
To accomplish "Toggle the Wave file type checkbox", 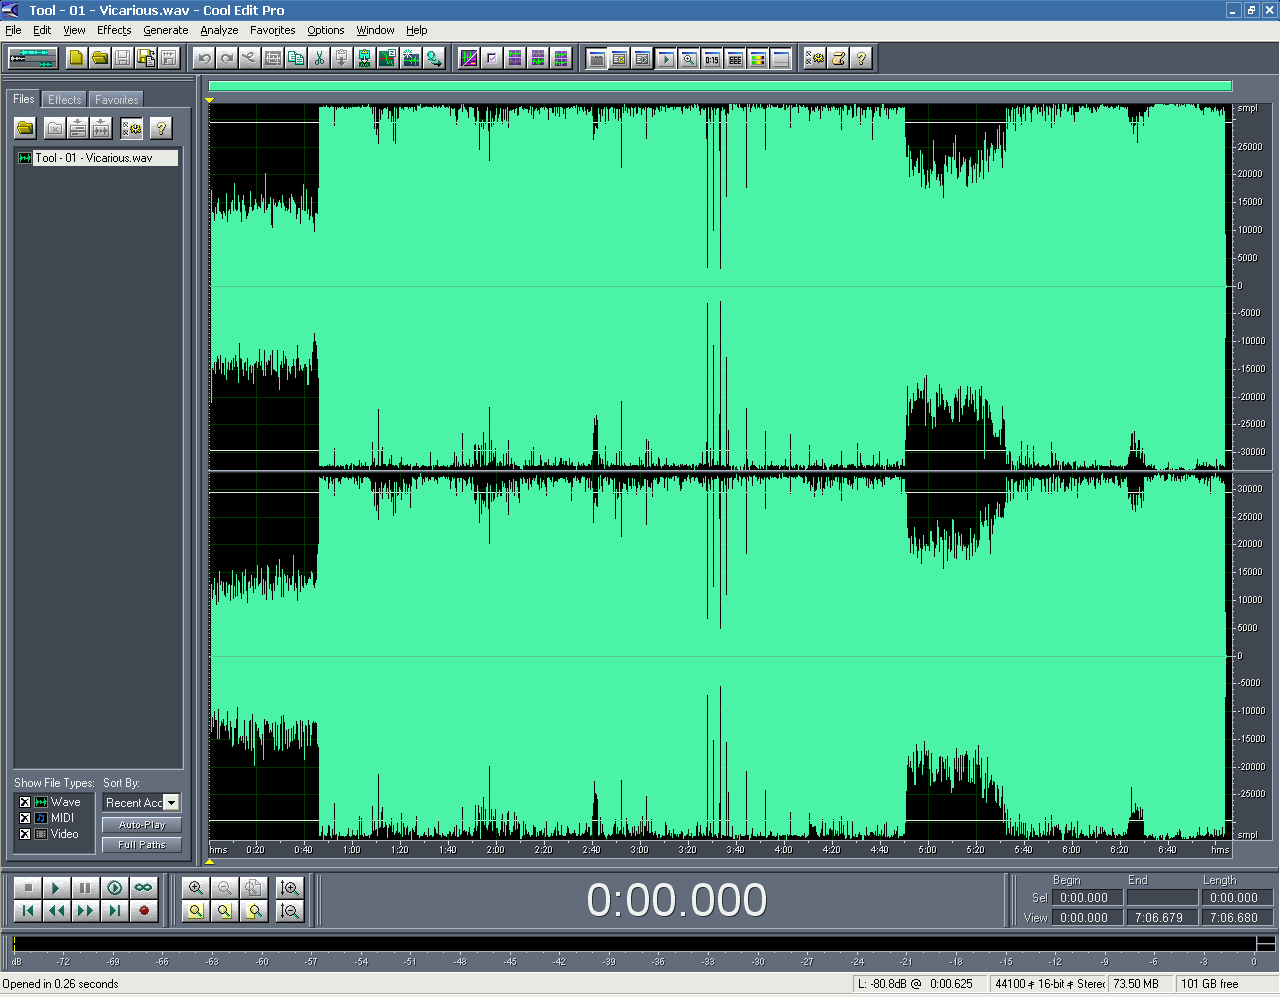I will coord(25,802).
